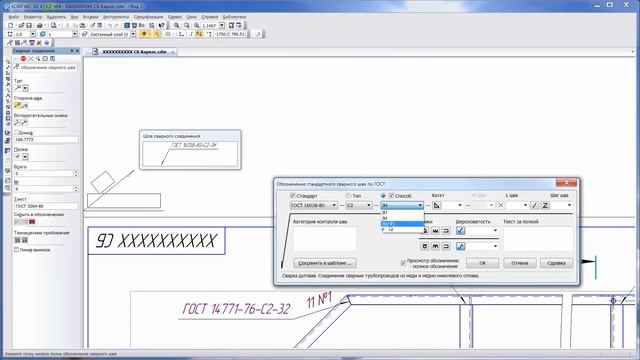This screenshot has width=640, height=360.
Task: Click the lower-row bracket sign icon
Action: click(446, 246)
